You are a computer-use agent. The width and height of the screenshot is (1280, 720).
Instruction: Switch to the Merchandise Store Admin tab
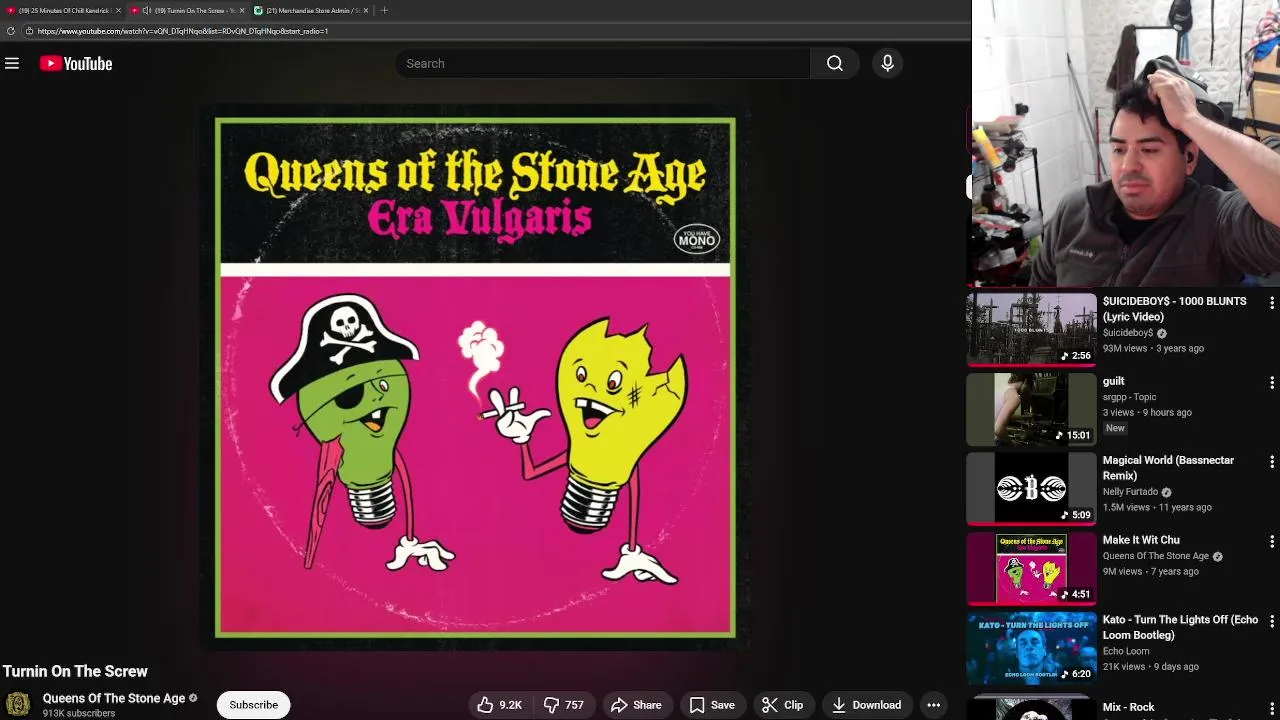tap(312, 10)
